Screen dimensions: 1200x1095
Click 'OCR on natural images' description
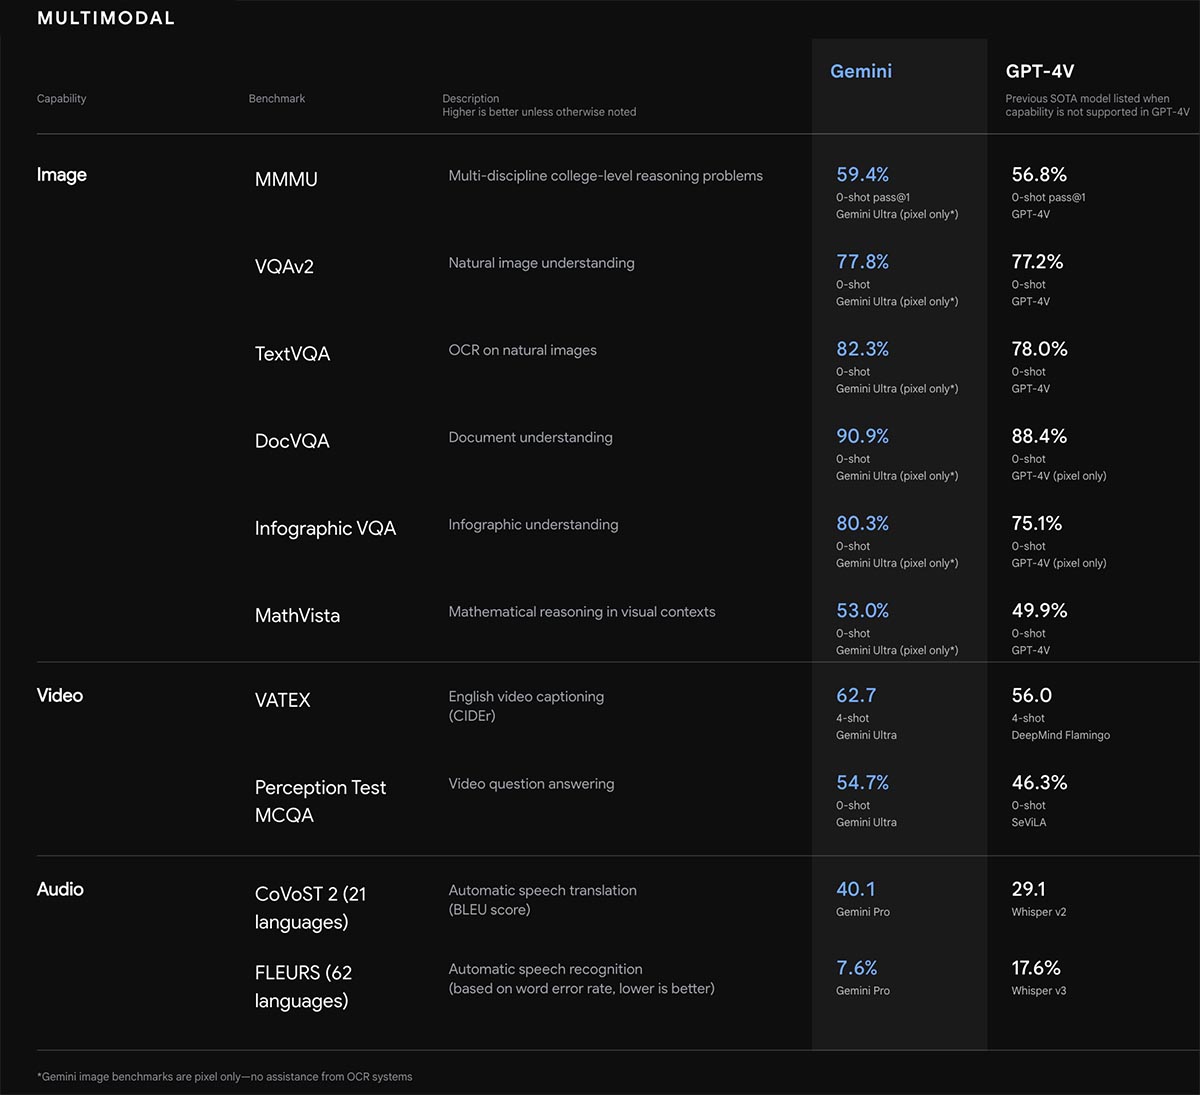pyautogui.click(x=522, y=350)
